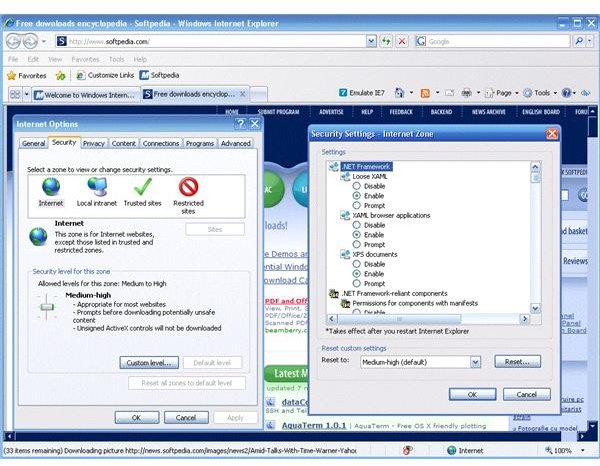This screenshot has height=466, width=600.
Task: Select Enable under XPS documents
Action: tap(357, 274)
